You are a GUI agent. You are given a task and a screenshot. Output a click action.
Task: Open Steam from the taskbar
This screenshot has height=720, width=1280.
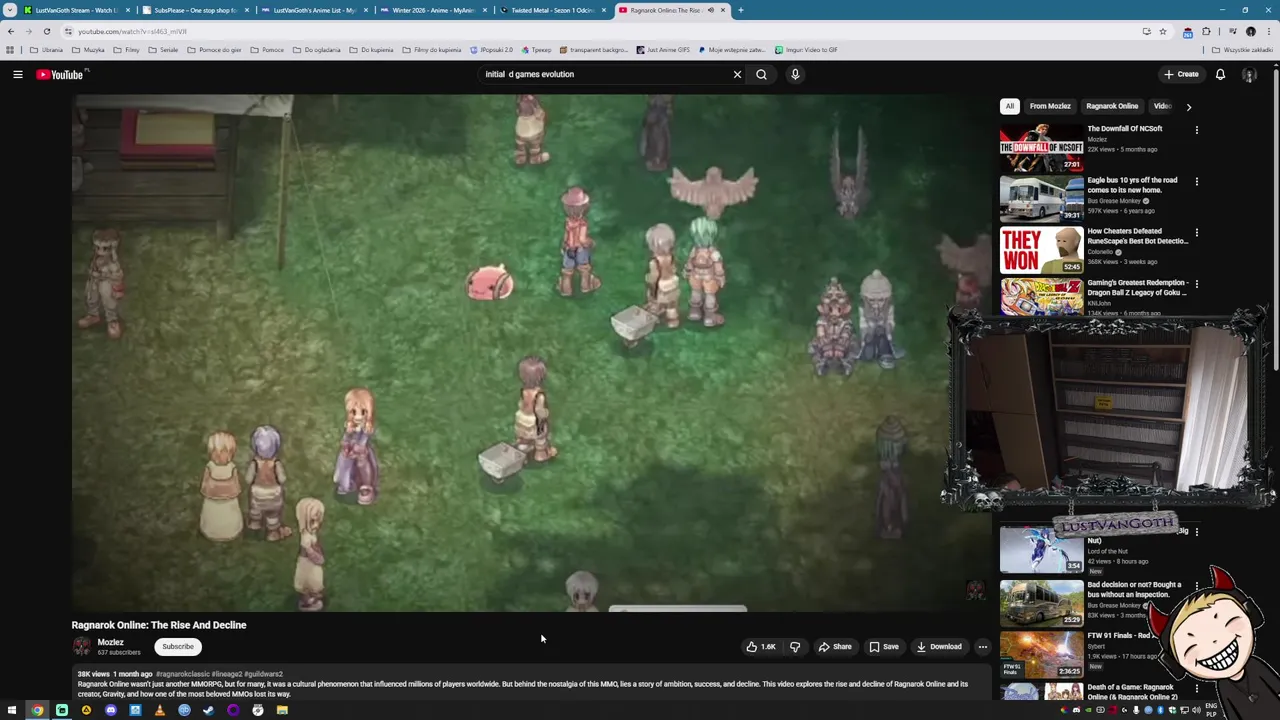pos(208,710)
